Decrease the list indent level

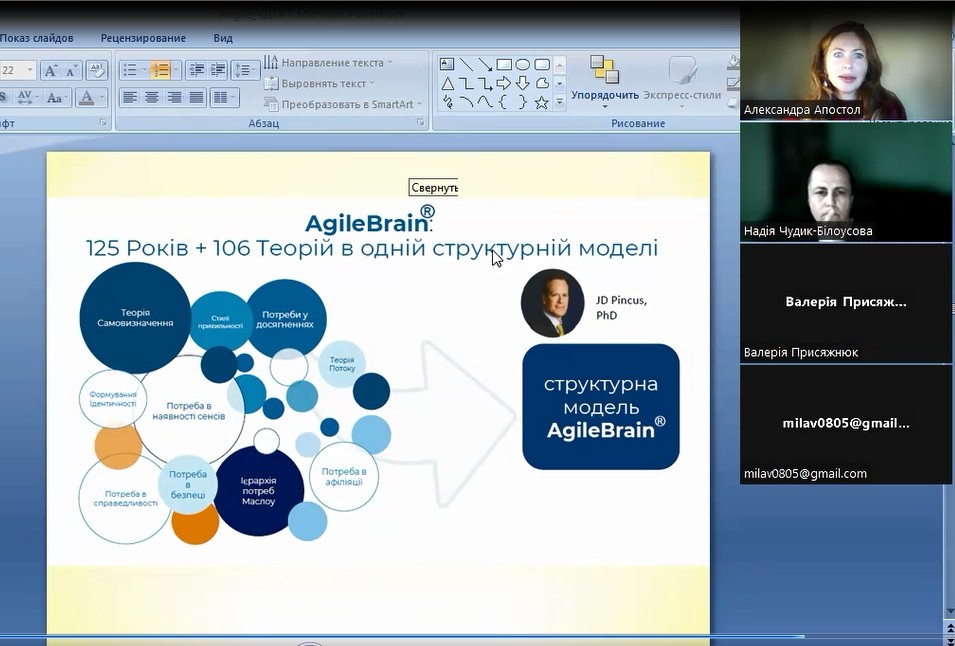[x=196, y=71]
